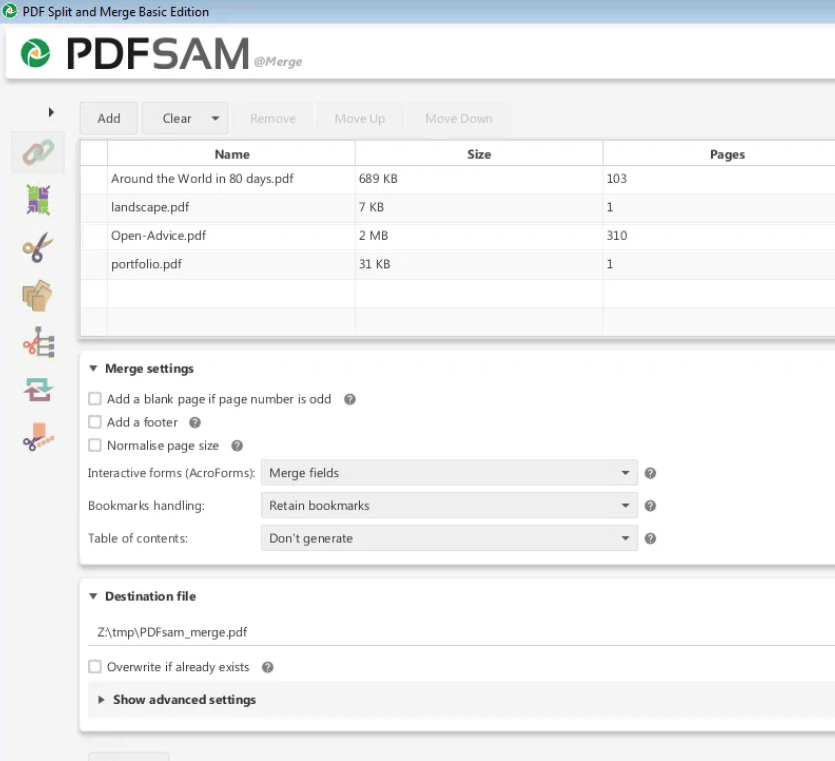Check the Add a footer option
Image resolution: width=835 pixels, height=761 pixels.
[x=95, y=422]
